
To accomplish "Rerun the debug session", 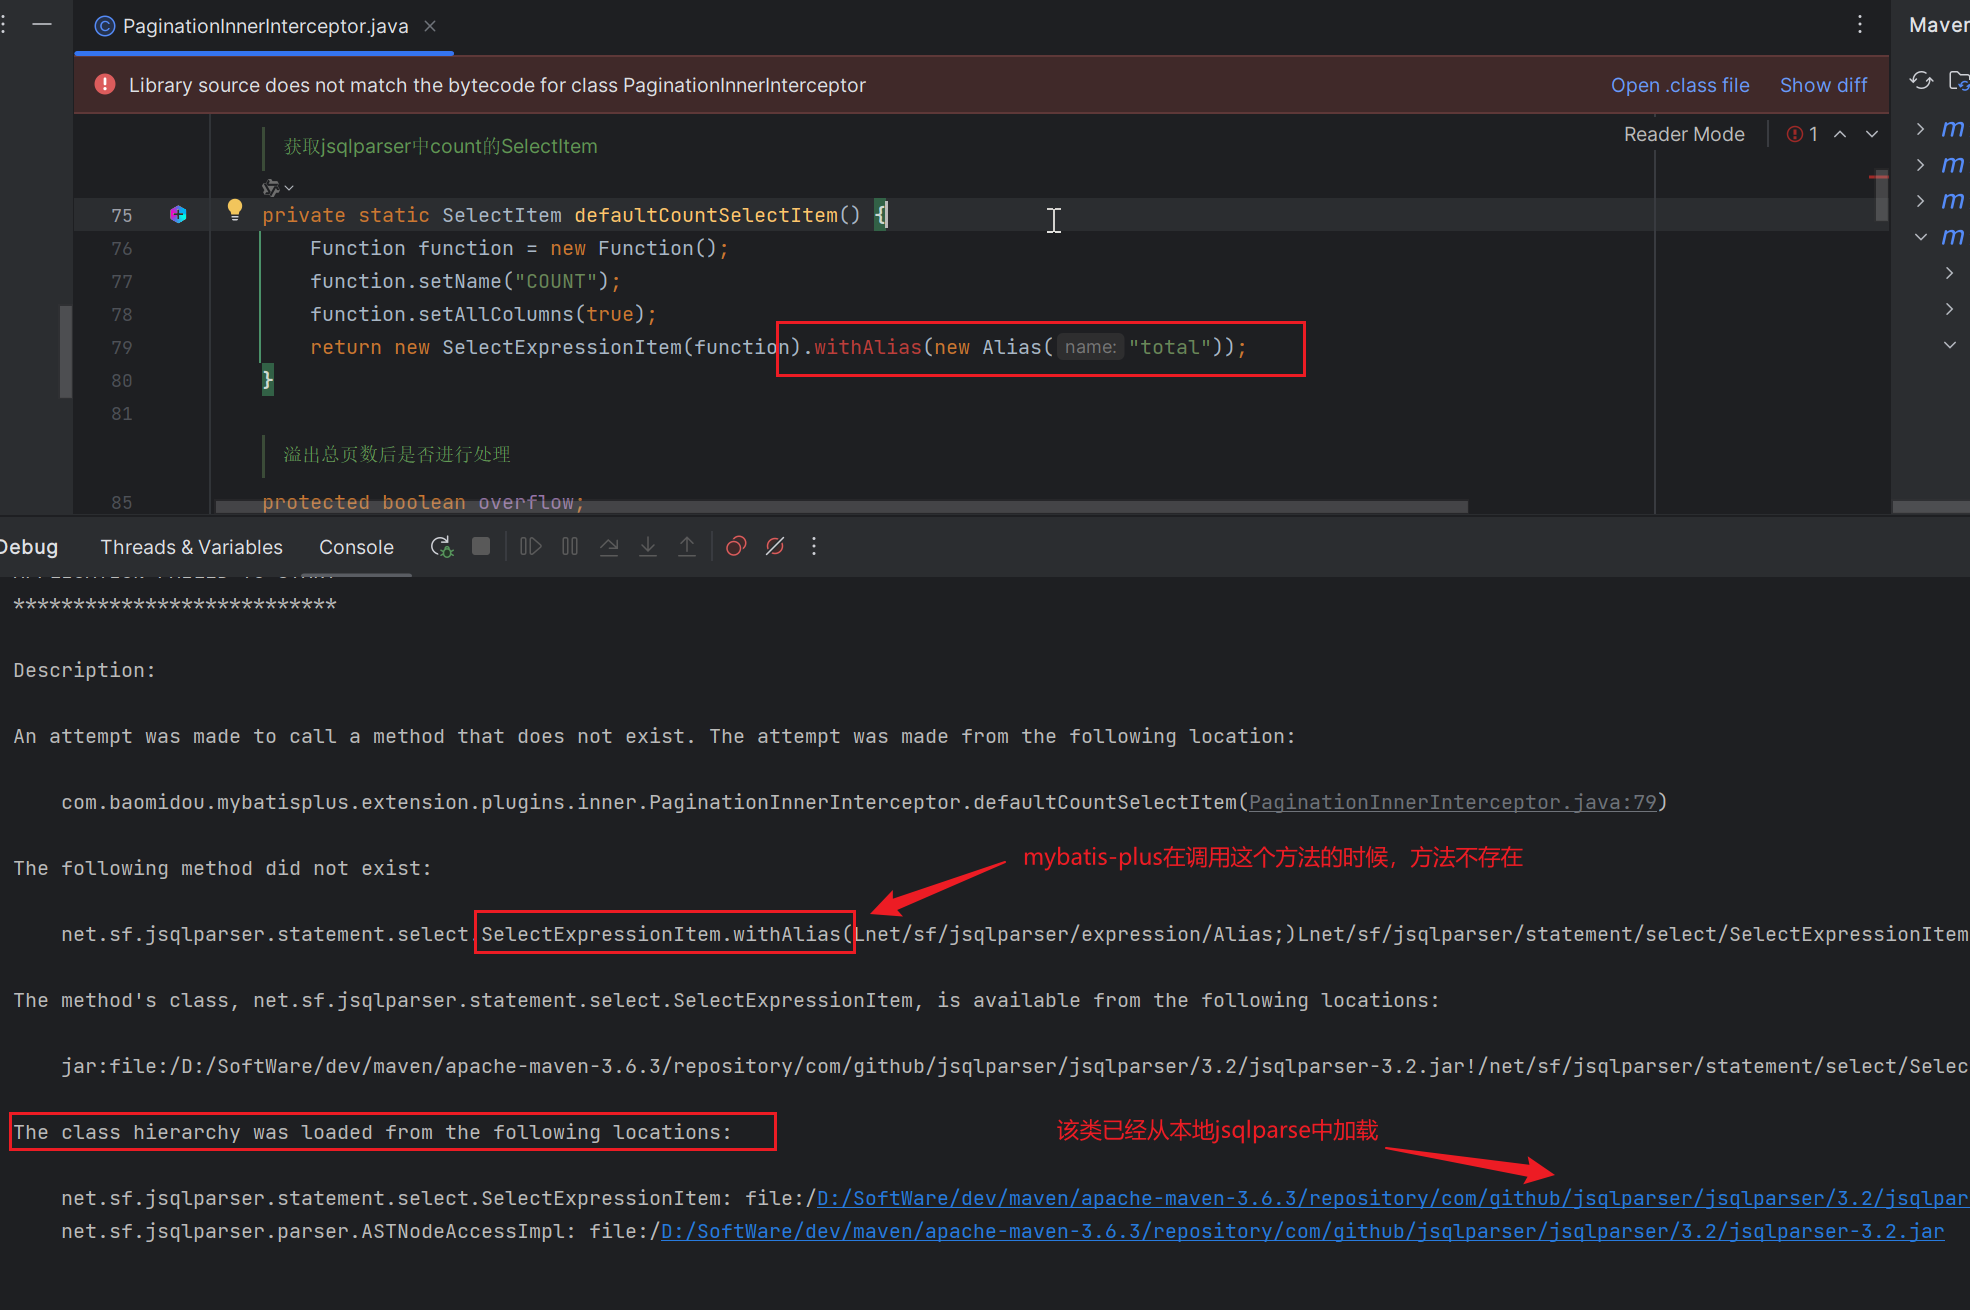I will tap(441, 546).
